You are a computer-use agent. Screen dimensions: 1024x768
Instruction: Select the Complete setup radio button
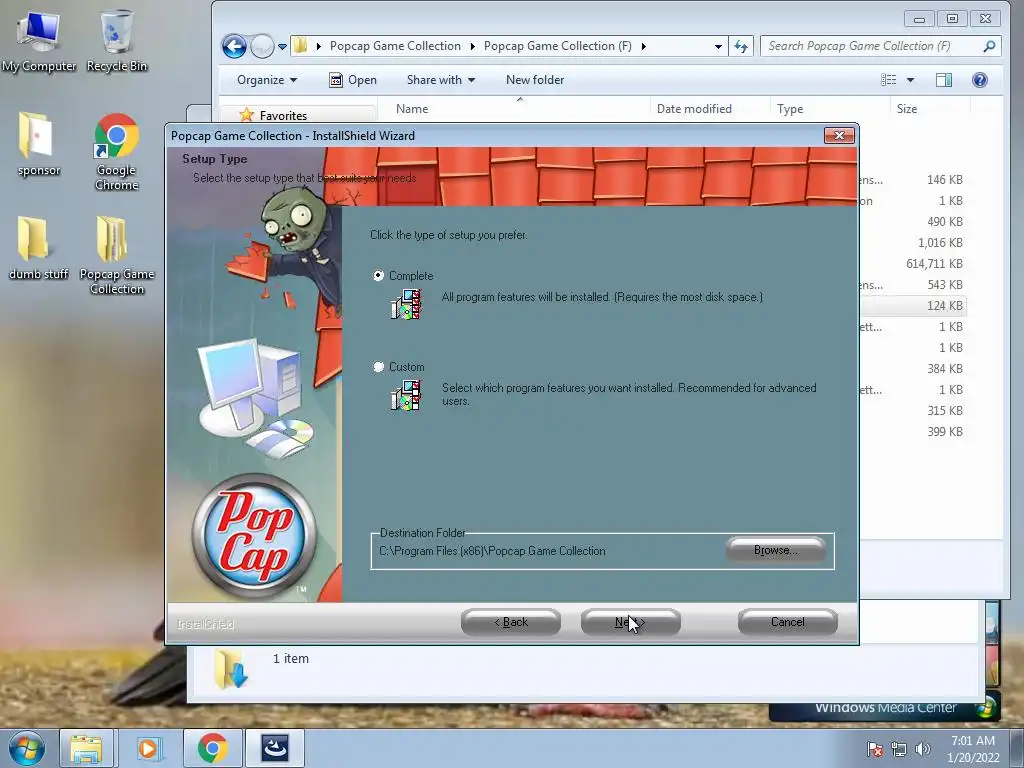pos(378,276)
